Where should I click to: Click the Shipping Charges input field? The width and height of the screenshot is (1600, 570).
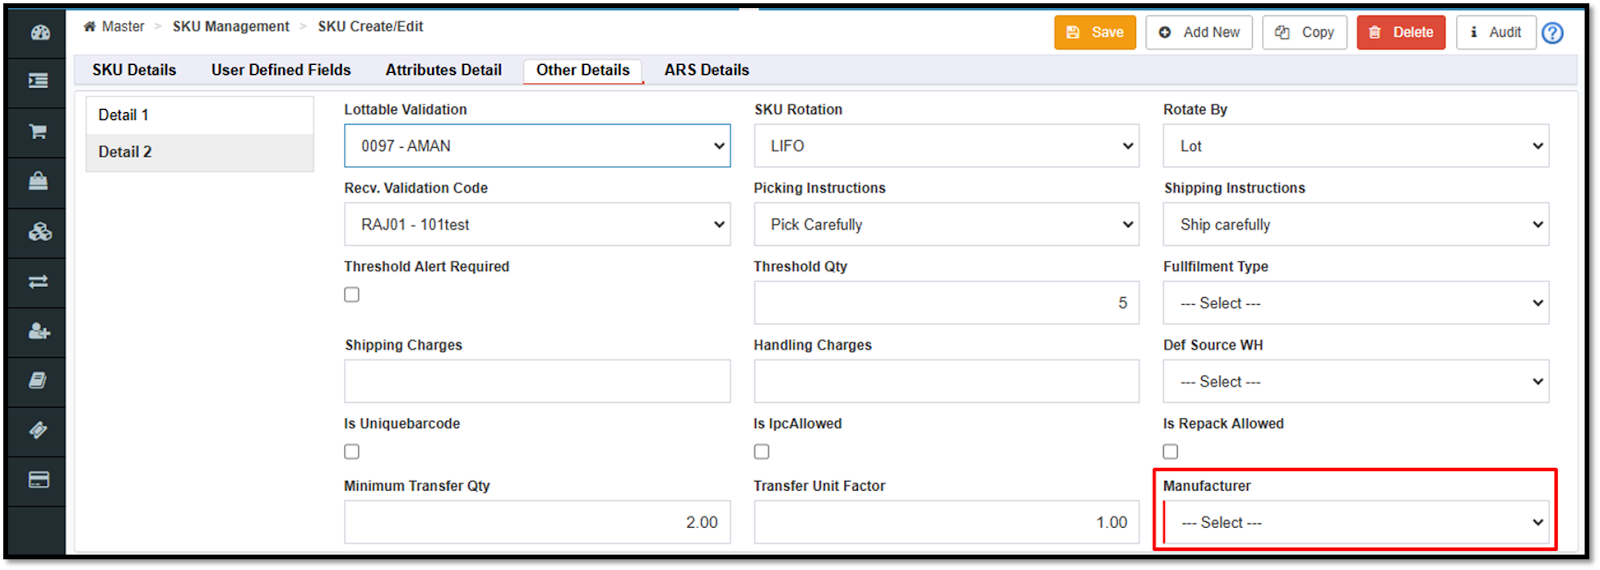(x=537, y=382)
